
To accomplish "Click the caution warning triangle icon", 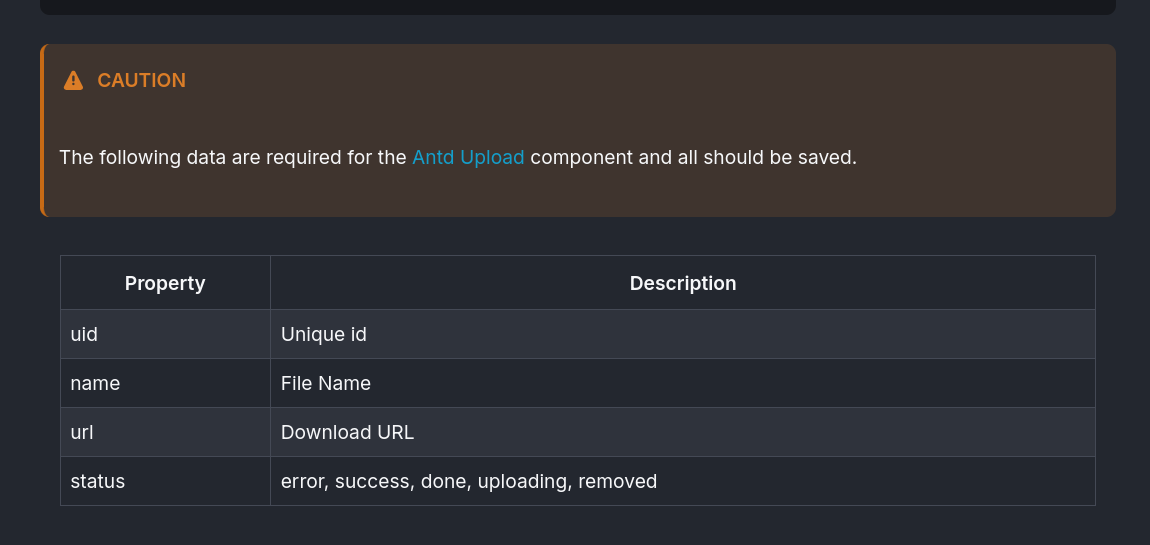I will [73, 80].
